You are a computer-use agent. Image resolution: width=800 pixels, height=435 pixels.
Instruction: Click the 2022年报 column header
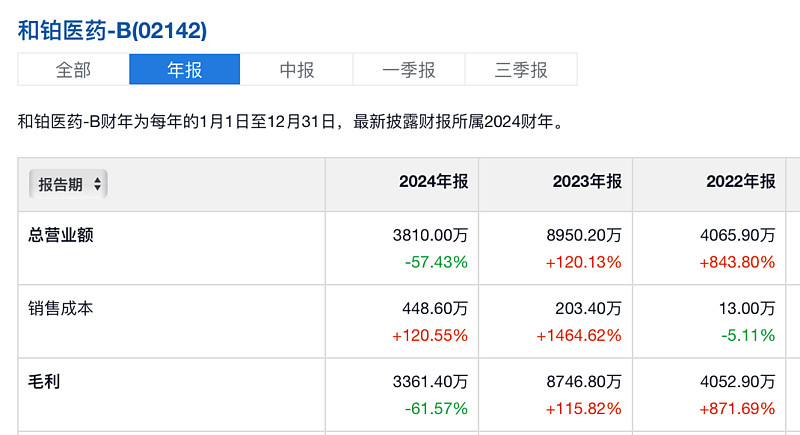[741, 182]
